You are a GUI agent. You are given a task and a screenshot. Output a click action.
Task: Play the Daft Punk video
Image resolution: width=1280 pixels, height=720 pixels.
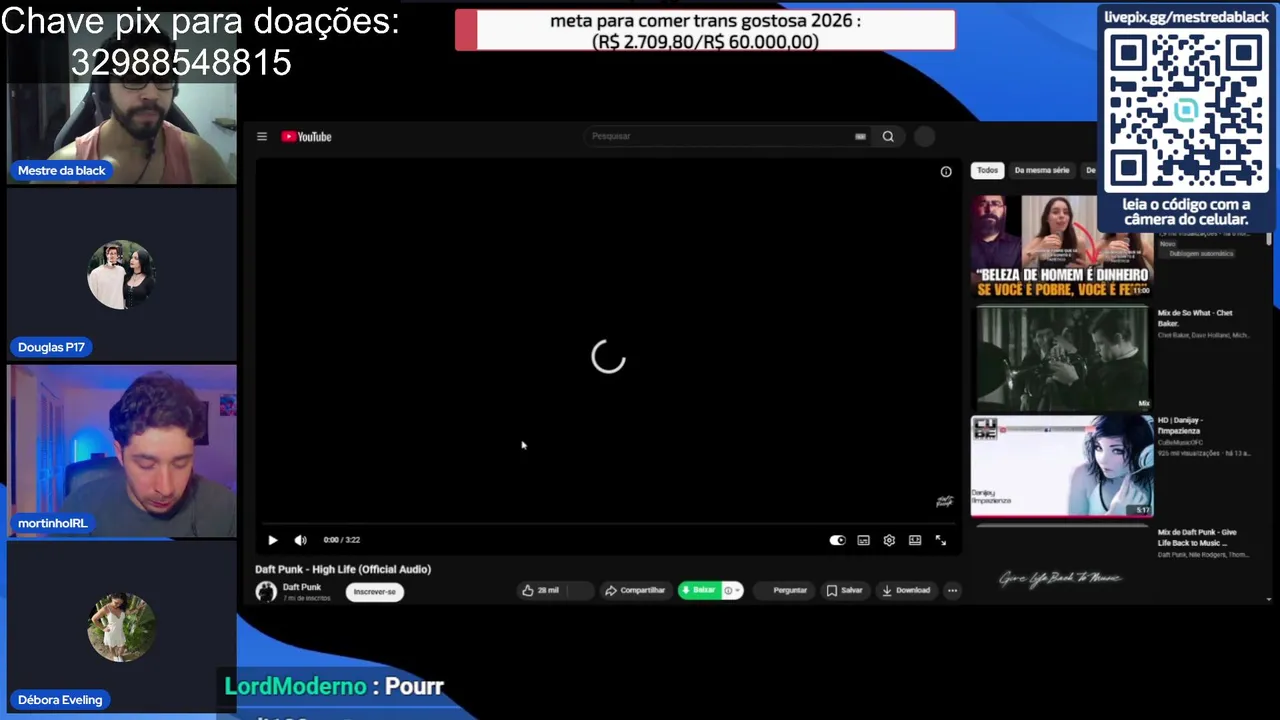coord(273,540)
